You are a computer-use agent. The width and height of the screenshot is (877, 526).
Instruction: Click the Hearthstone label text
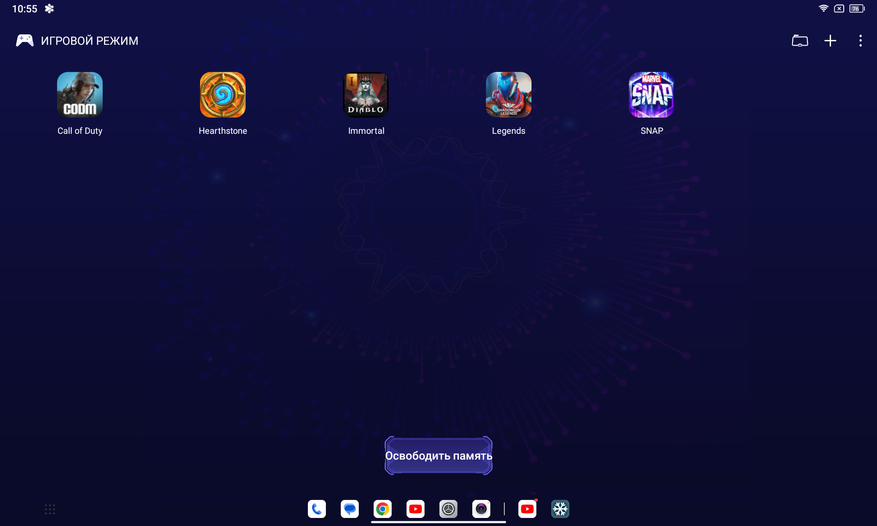coord(223,131)
